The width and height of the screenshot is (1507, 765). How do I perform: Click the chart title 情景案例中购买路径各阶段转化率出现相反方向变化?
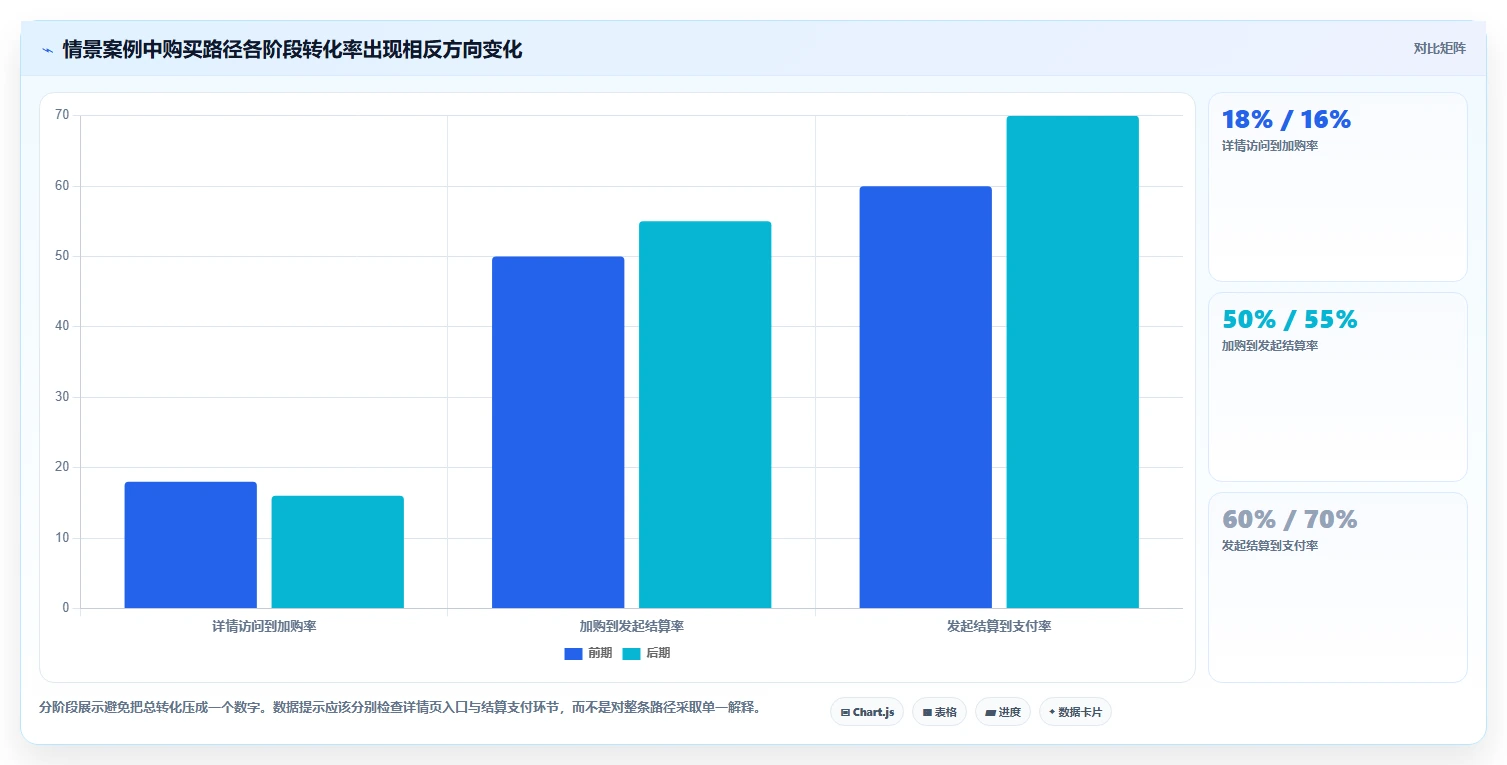coord(292,49)
